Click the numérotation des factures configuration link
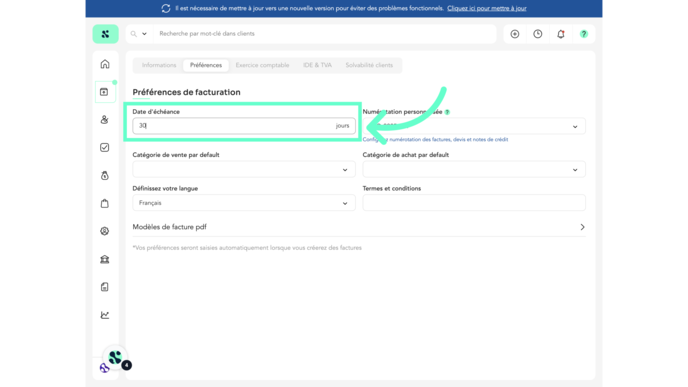Image resolution: width=688 pixels, height=387 pixels. click(x=435, y=140)
